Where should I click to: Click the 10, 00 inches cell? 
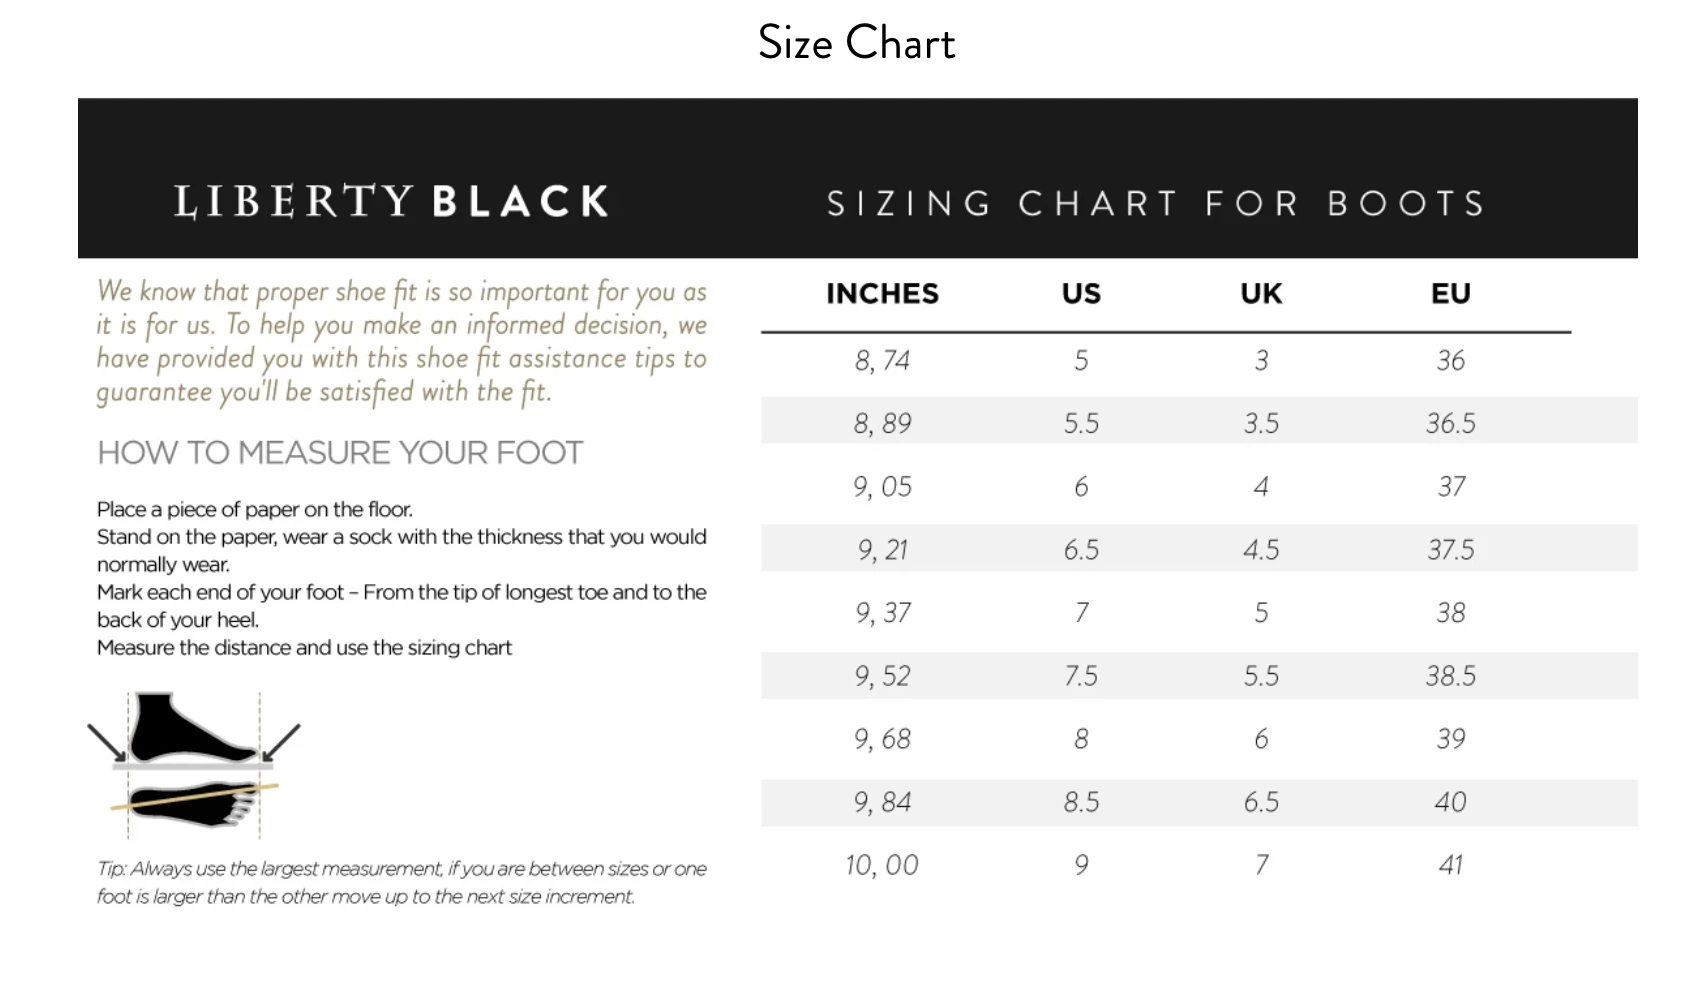pos(882,865)
